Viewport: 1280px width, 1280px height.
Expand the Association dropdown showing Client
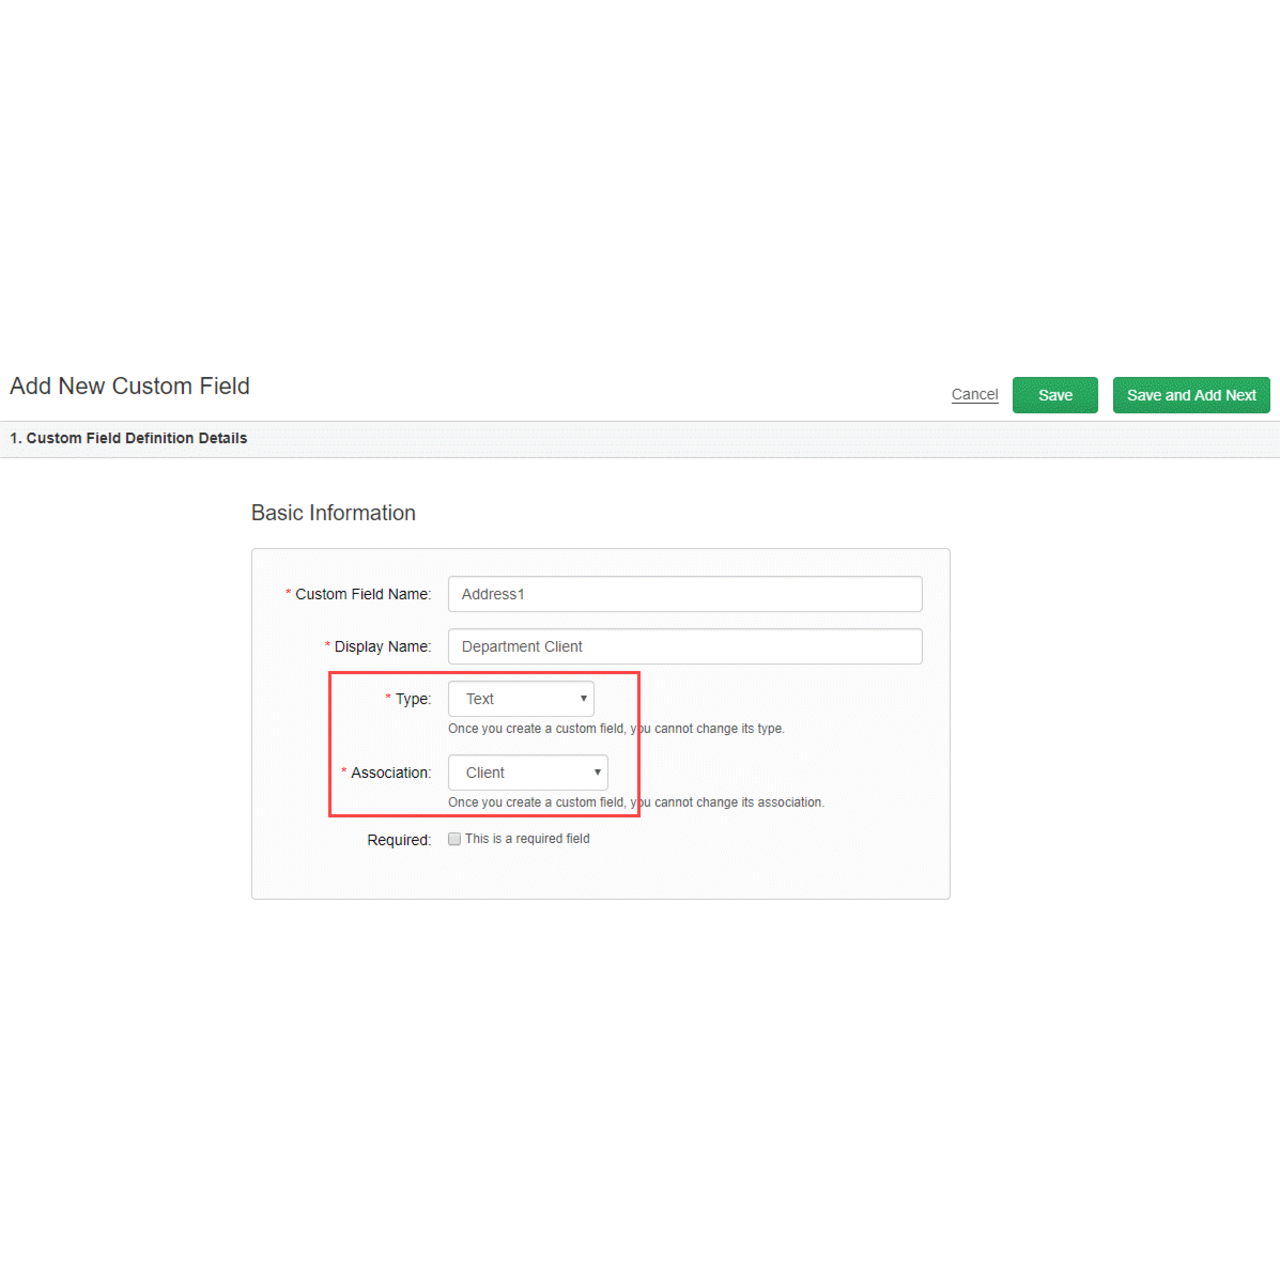click(528, 773)
